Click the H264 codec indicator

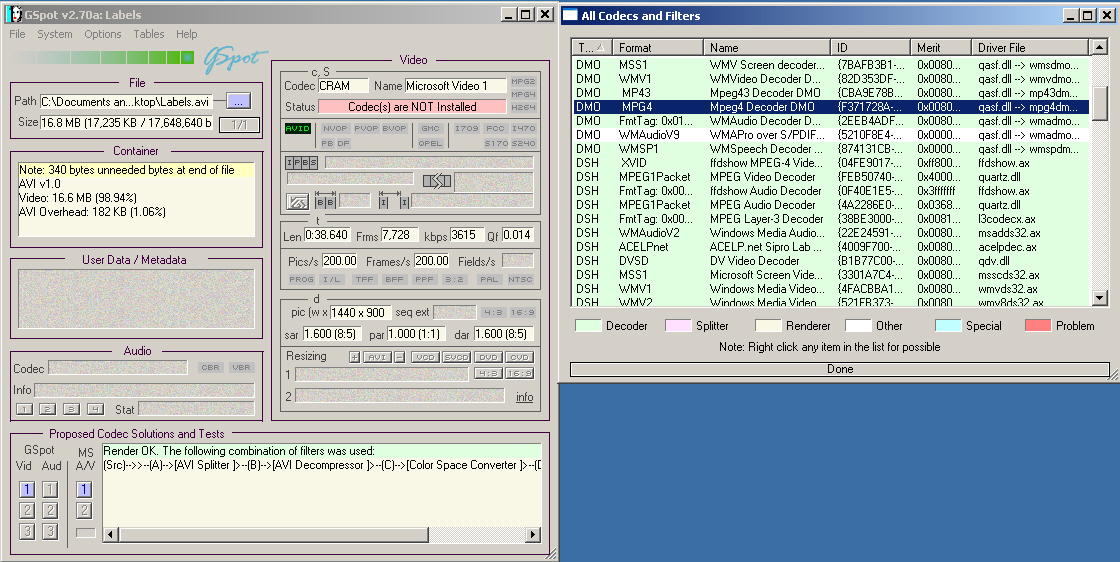tap(523, 107)
